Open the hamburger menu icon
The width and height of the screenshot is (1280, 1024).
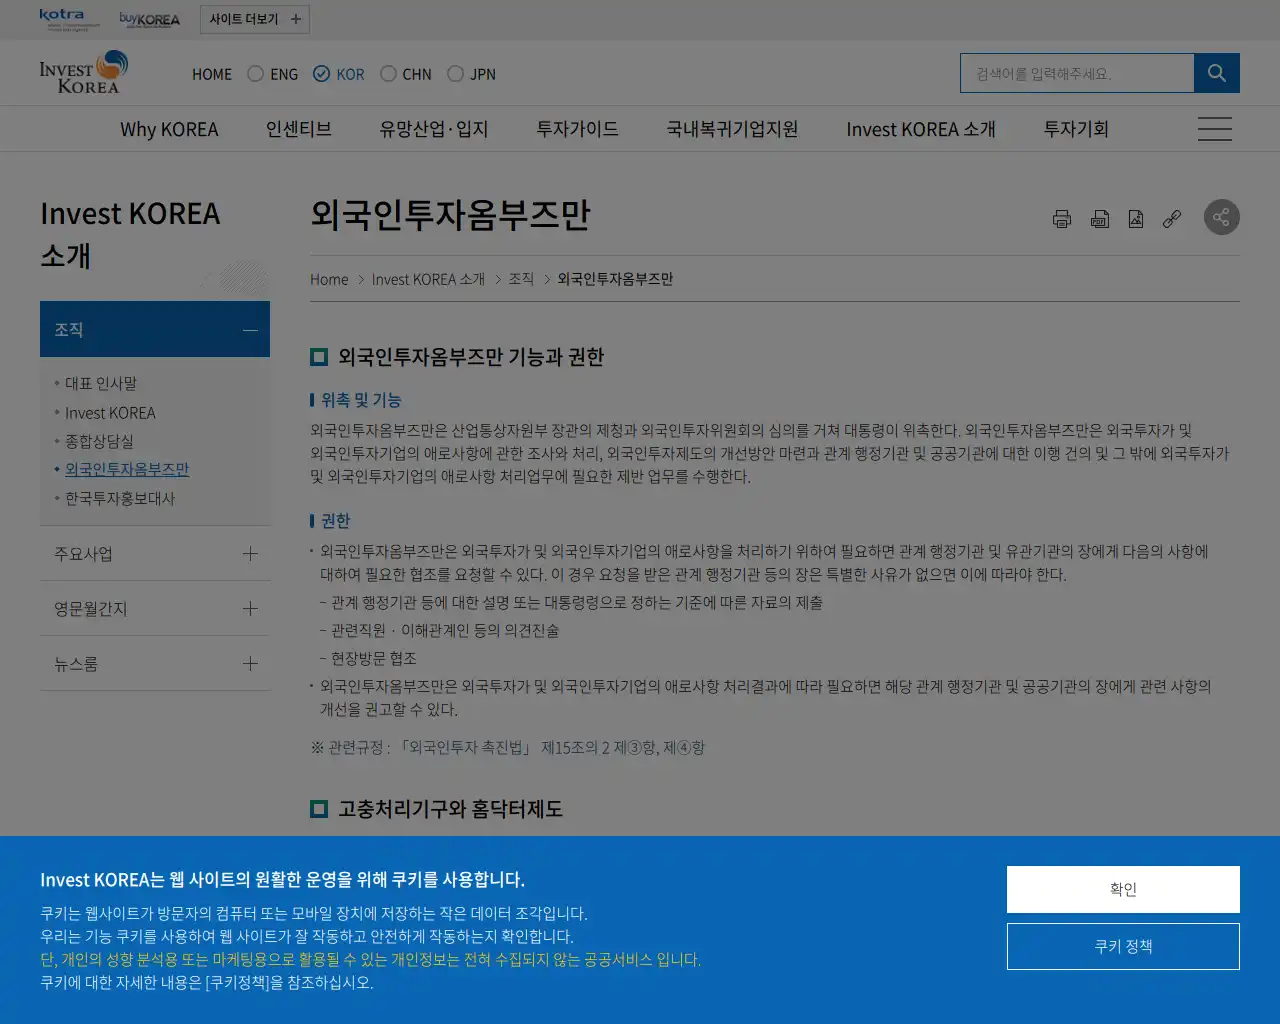(1214, 128)
